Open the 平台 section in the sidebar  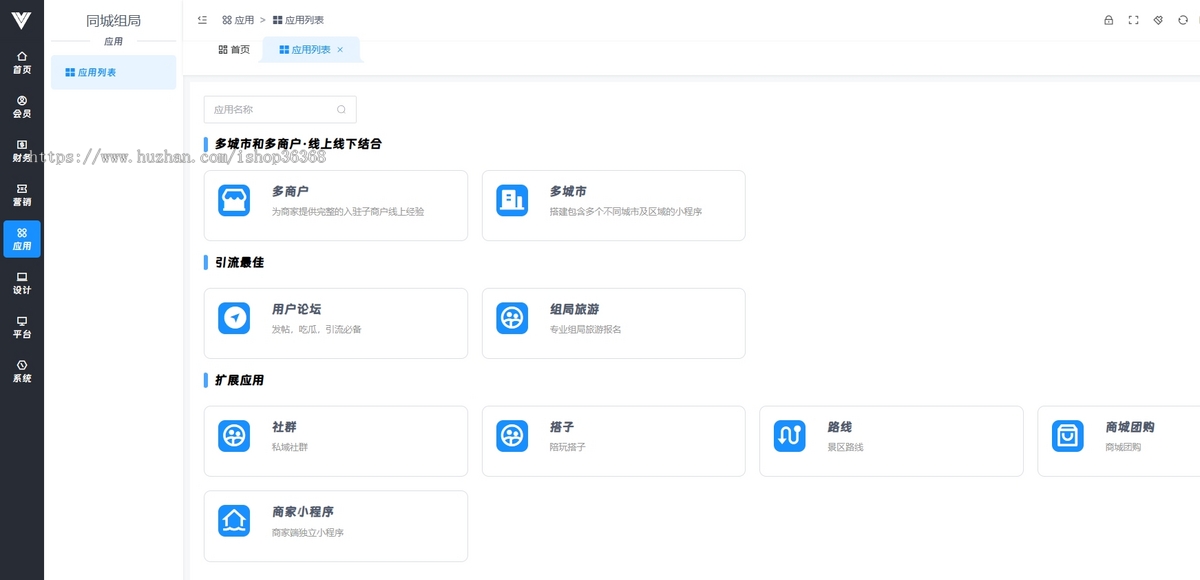(22, 327)
